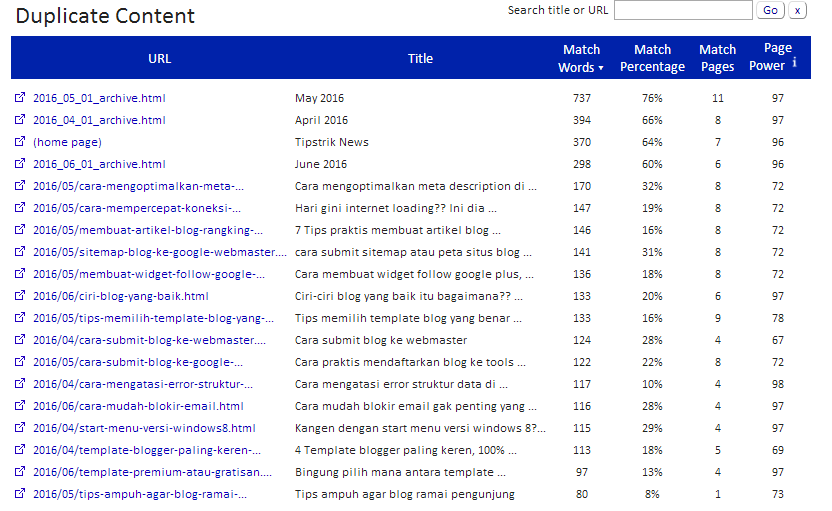832x511 pixels.
Task: Click the Go search button
Action: point(770,10)
